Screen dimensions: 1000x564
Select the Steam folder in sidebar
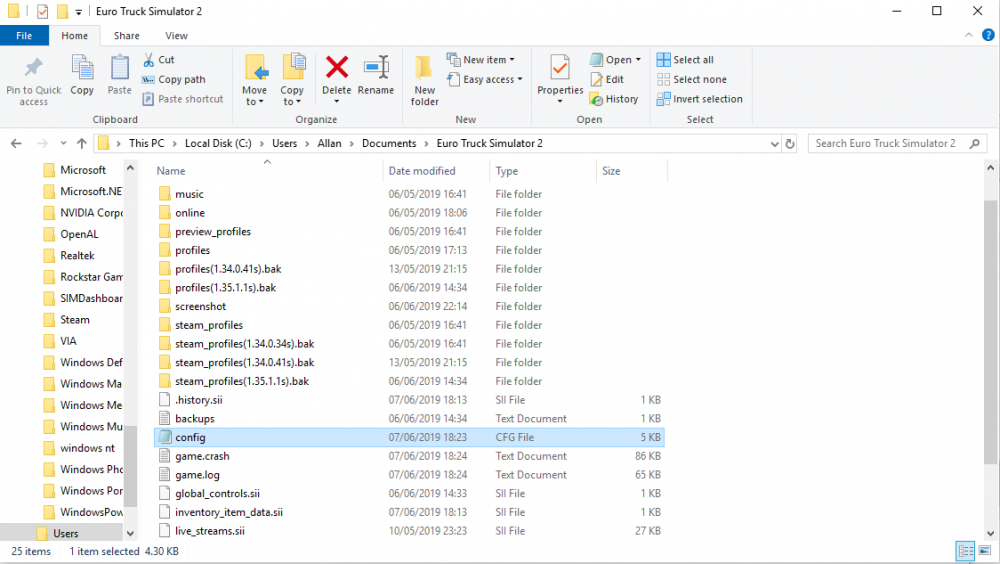(75, 320)
